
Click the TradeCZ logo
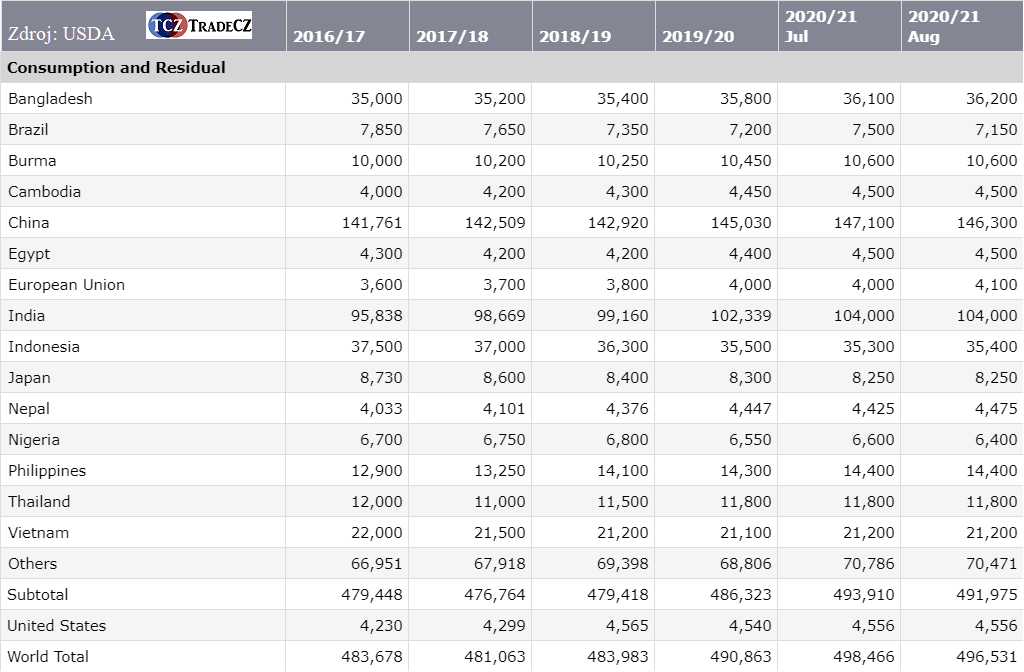pos(199,26)
